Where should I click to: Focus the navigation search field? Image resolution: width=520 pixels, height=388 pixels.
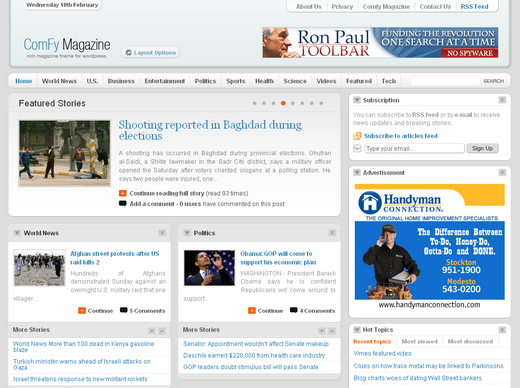click(445, 81)
